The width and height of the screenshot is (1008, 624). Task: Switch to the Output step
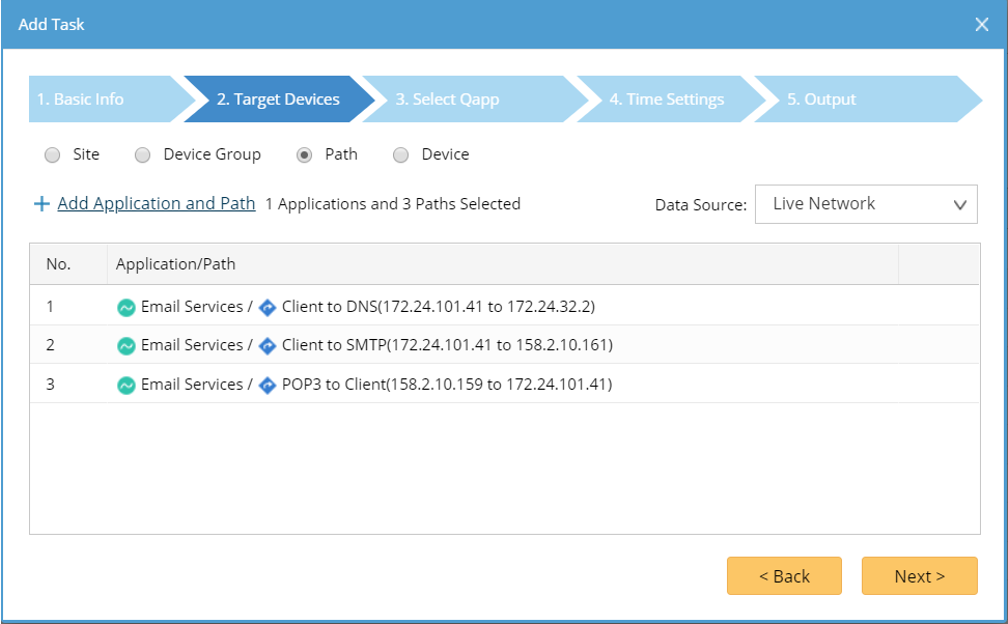tap(821, 99)
